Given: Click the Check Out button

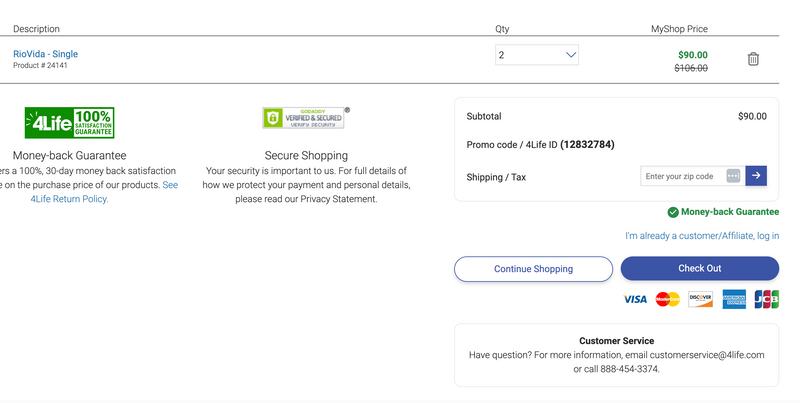Looking at the screenshot, I should [x=699, y=268].
